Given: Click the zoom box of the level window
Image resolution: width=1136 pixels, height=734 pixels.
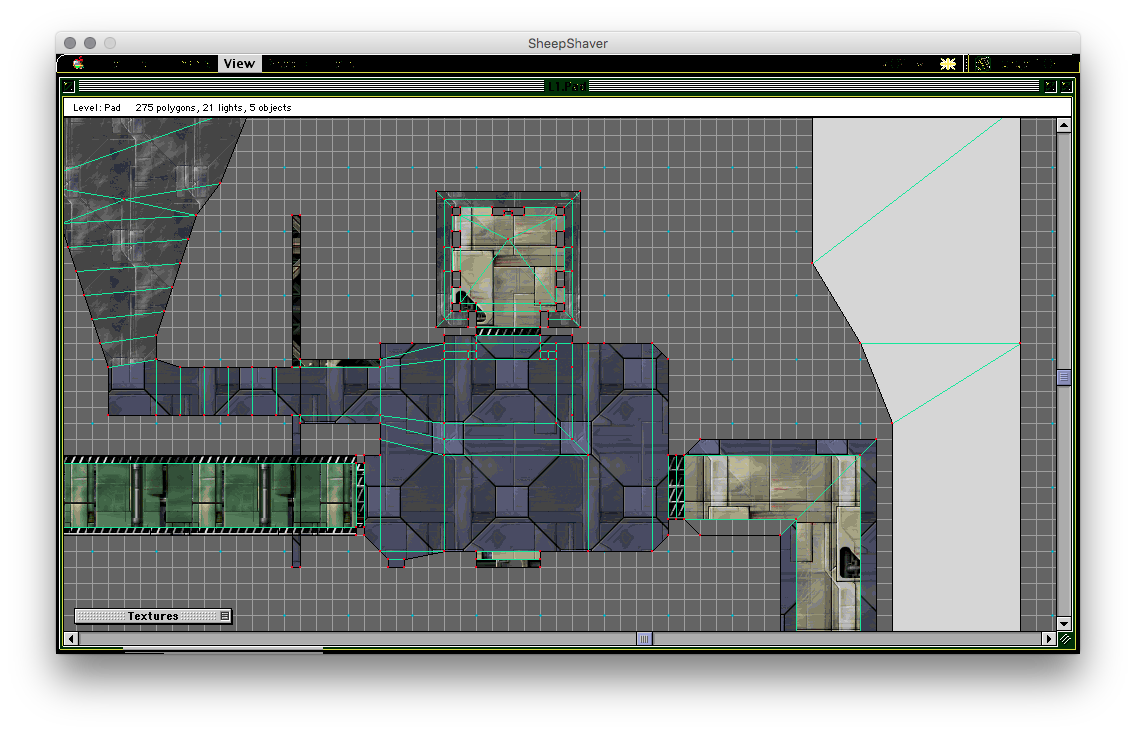Looking at the screenshot, I should click(1049, 86).
